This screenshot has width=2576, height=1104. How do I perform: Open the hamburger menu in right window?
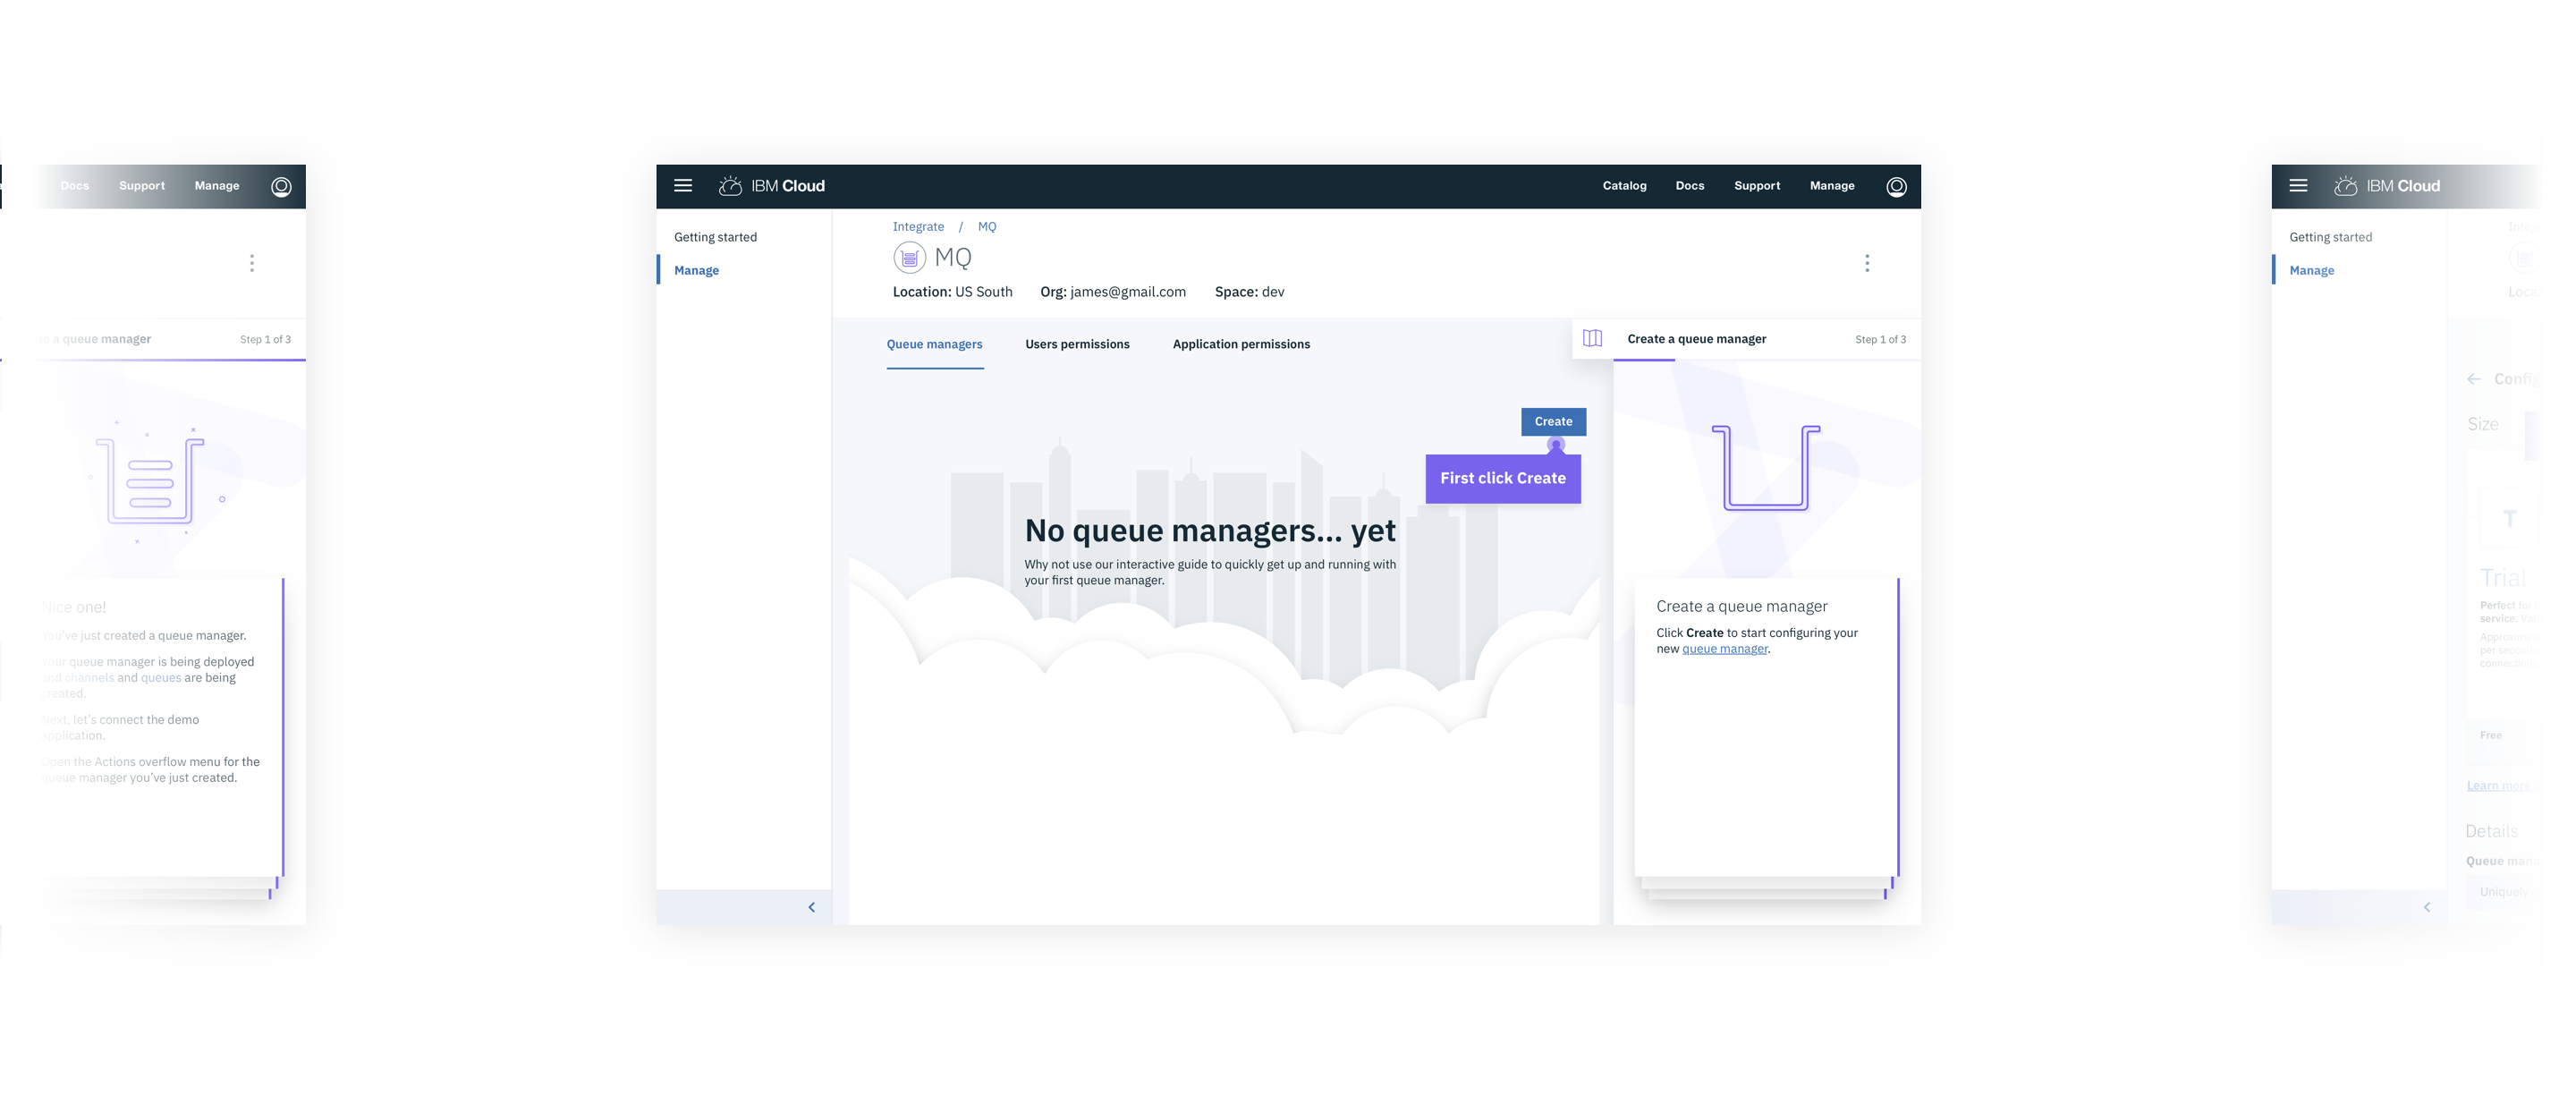pyautogui.click(x=2298, y=186)
